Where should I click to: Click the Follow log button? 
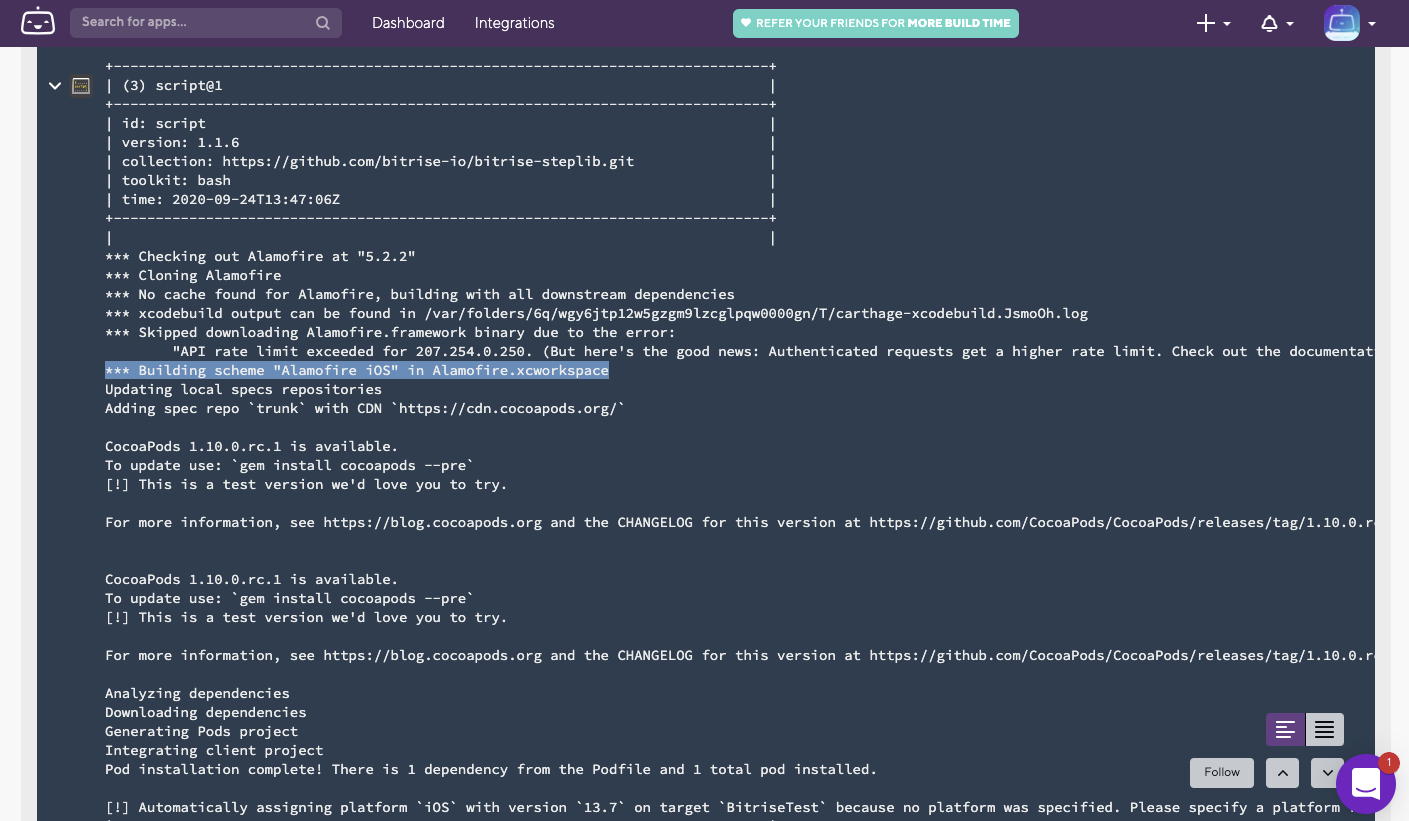pos(1222,772)
